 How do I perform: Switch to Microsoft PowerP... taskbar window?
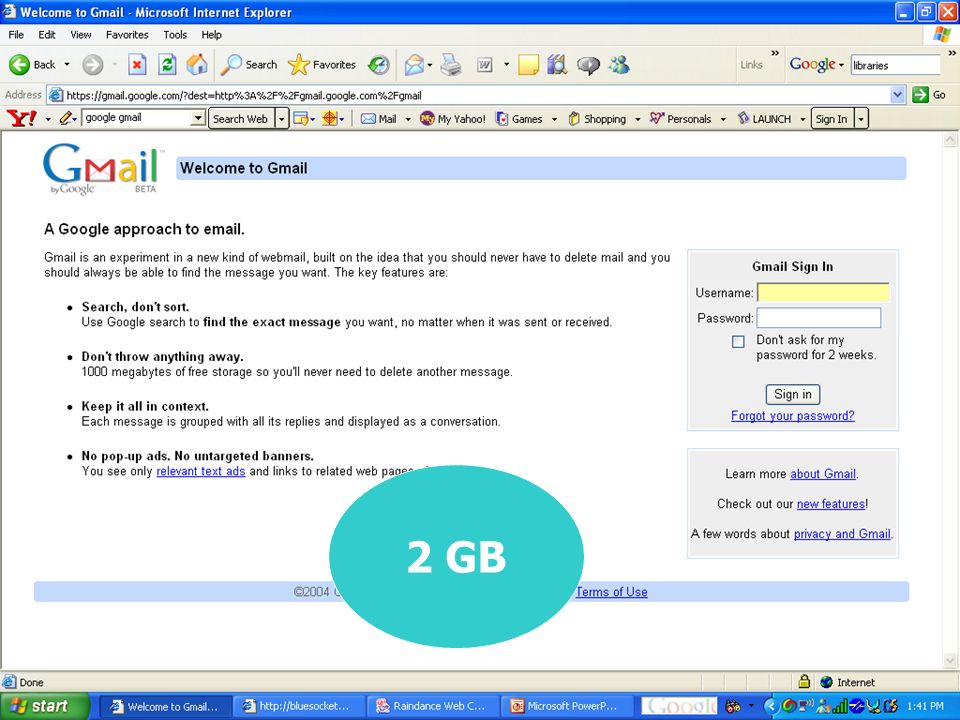click(567, 706)
